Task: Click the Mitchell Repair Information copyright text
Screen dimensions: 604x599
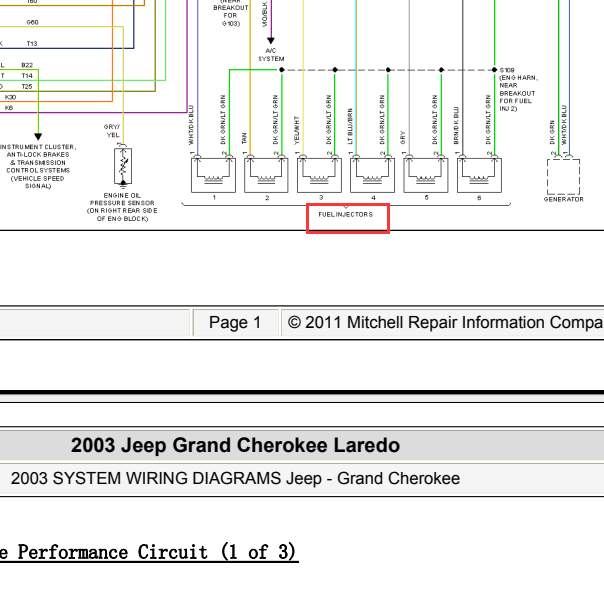Action: pos(445,322)
